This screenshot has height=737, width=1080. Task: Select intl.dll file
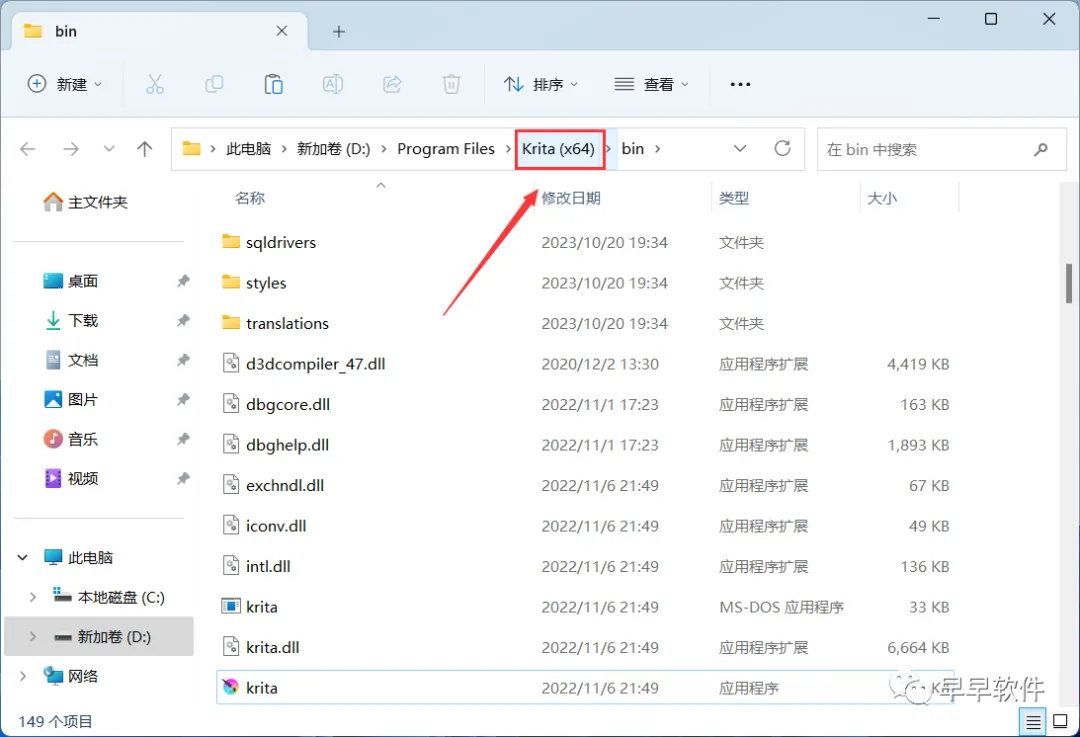click(x=585, y=566)
